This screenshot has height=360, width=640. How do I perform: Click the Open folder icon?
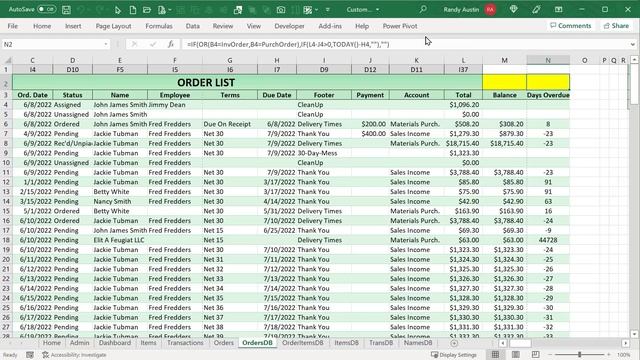point(147,10)
